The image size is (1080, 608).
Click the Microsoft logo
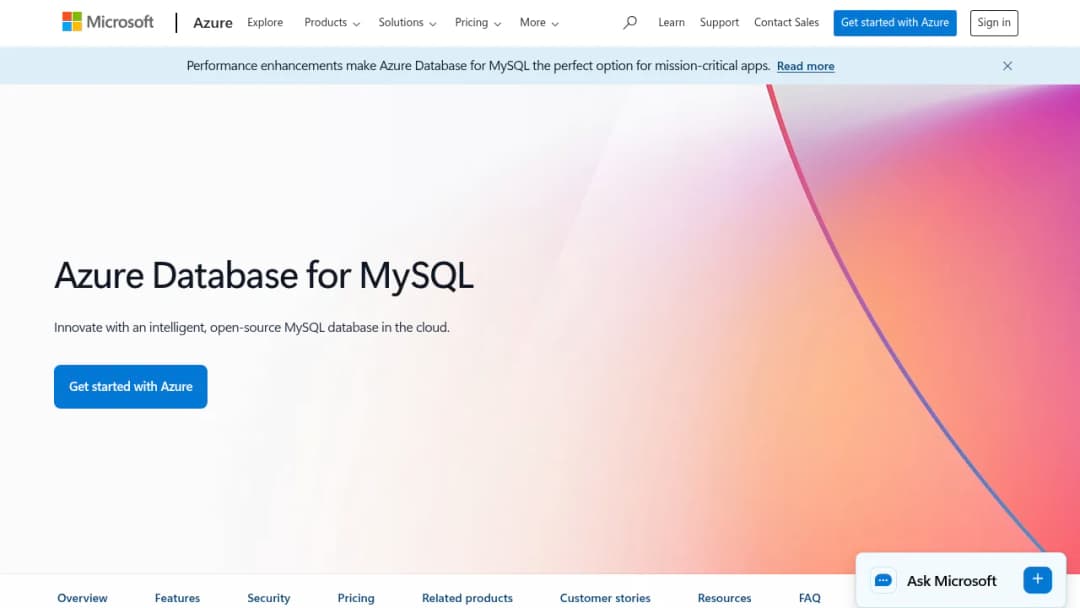tap(108, 22)
